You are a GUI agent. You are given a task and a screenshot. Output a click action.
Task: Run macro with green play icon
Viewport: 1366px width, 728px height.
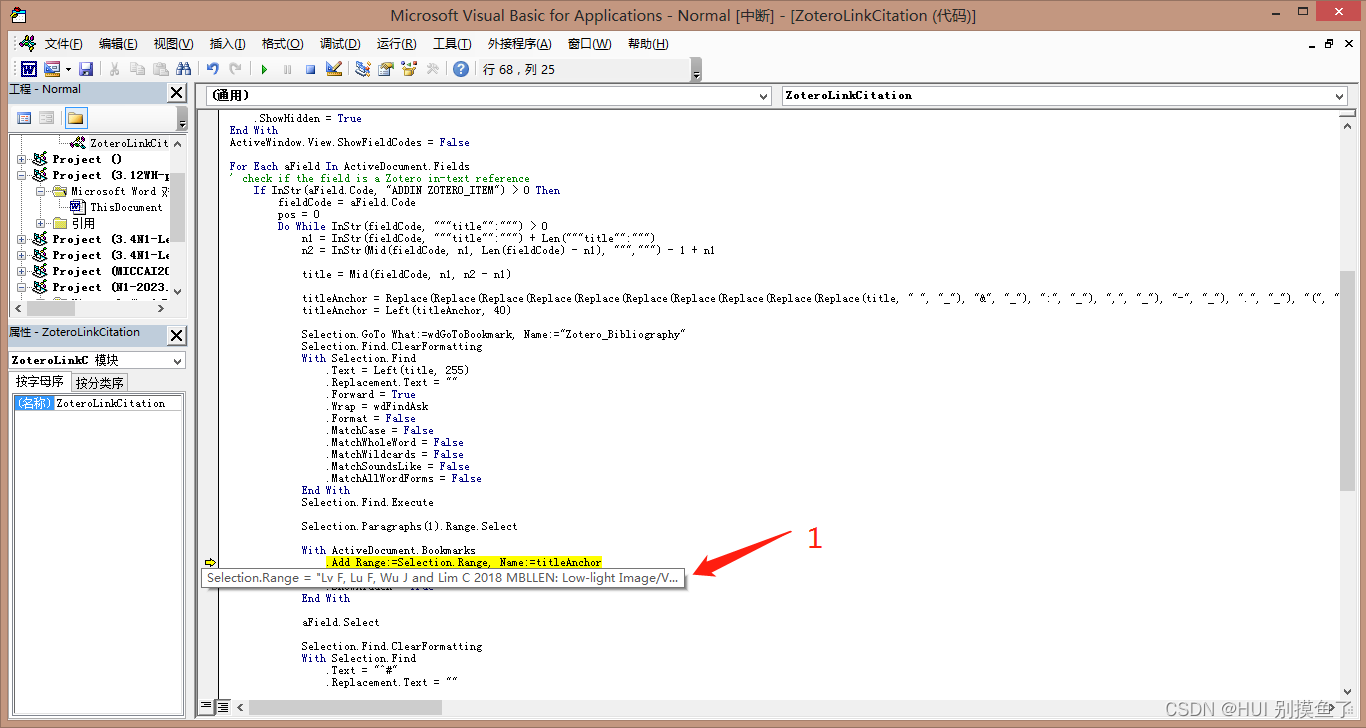coord(264,69)
